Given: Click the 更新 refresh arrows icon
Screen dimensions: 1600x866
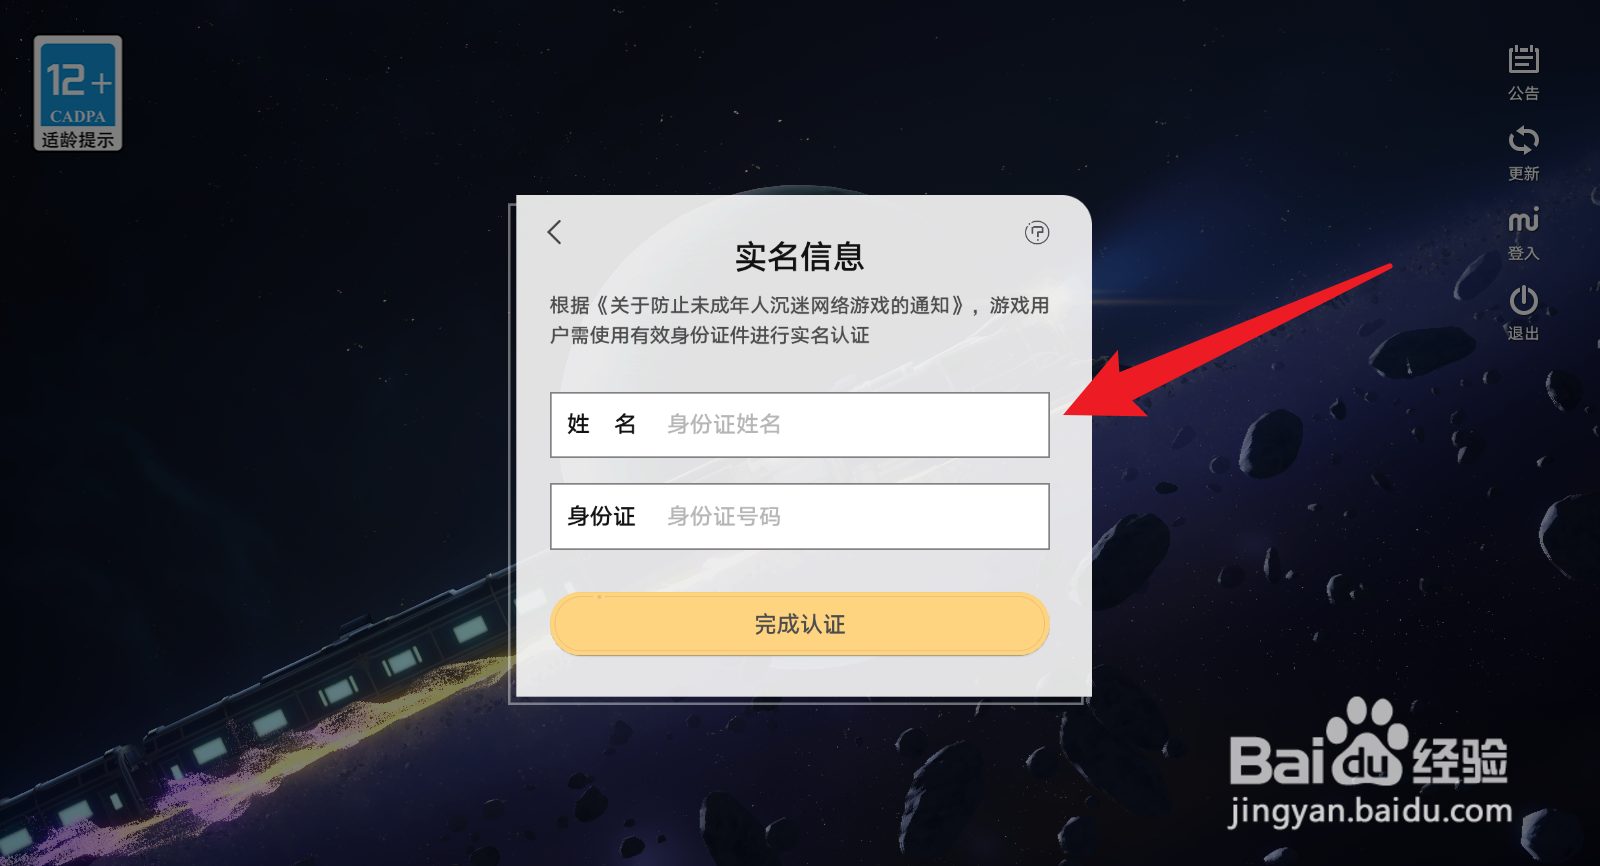Looking at the screenshot, I should tap(1523, 140).
